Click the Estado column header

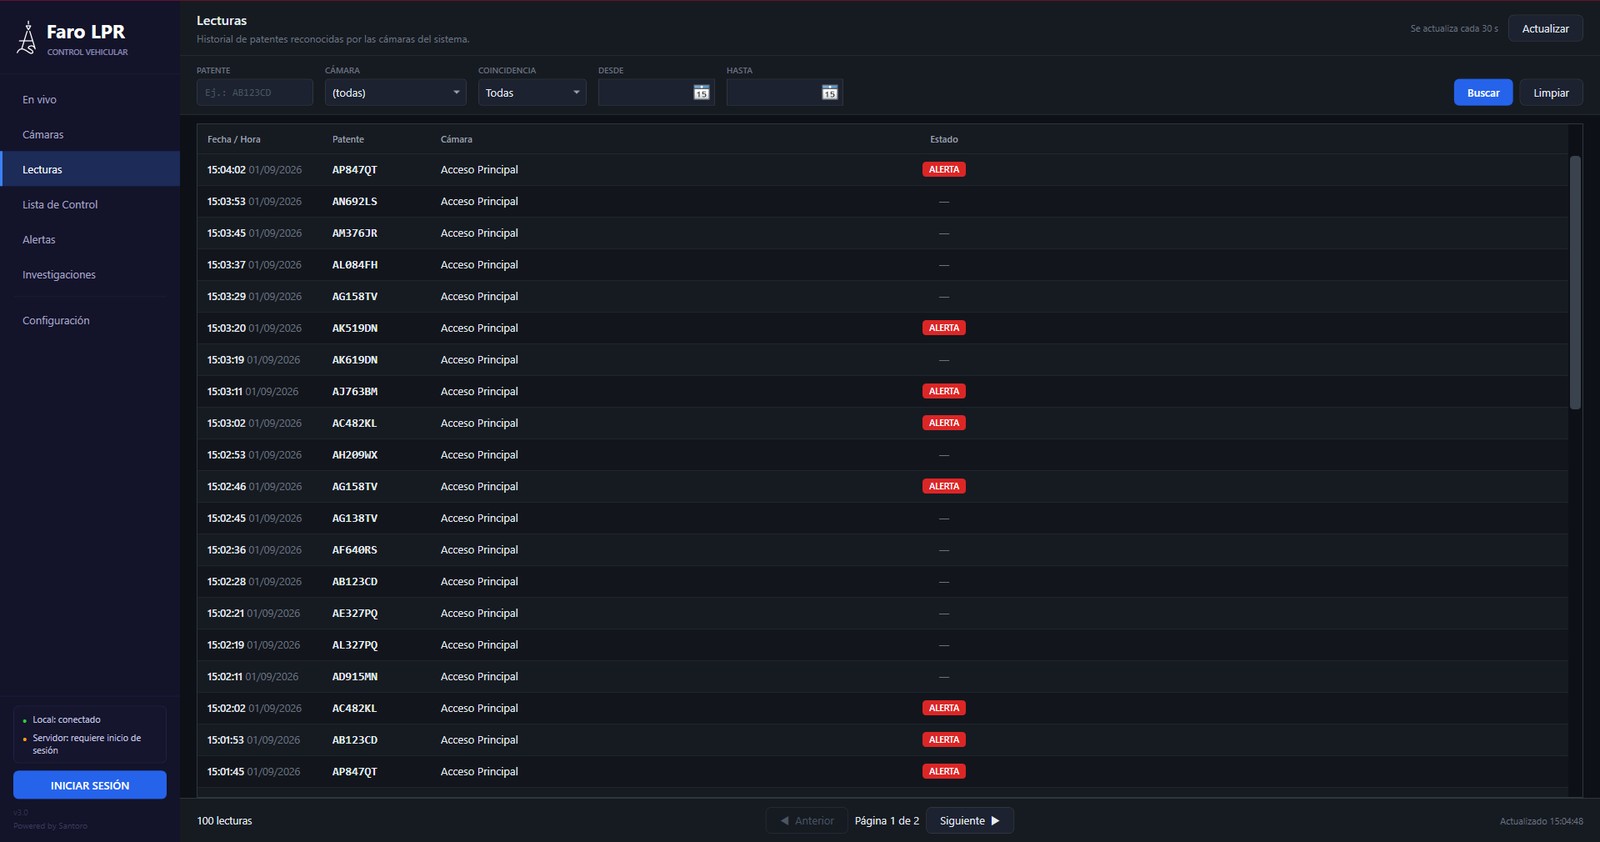pyautogui.click(x=944, y=140)
